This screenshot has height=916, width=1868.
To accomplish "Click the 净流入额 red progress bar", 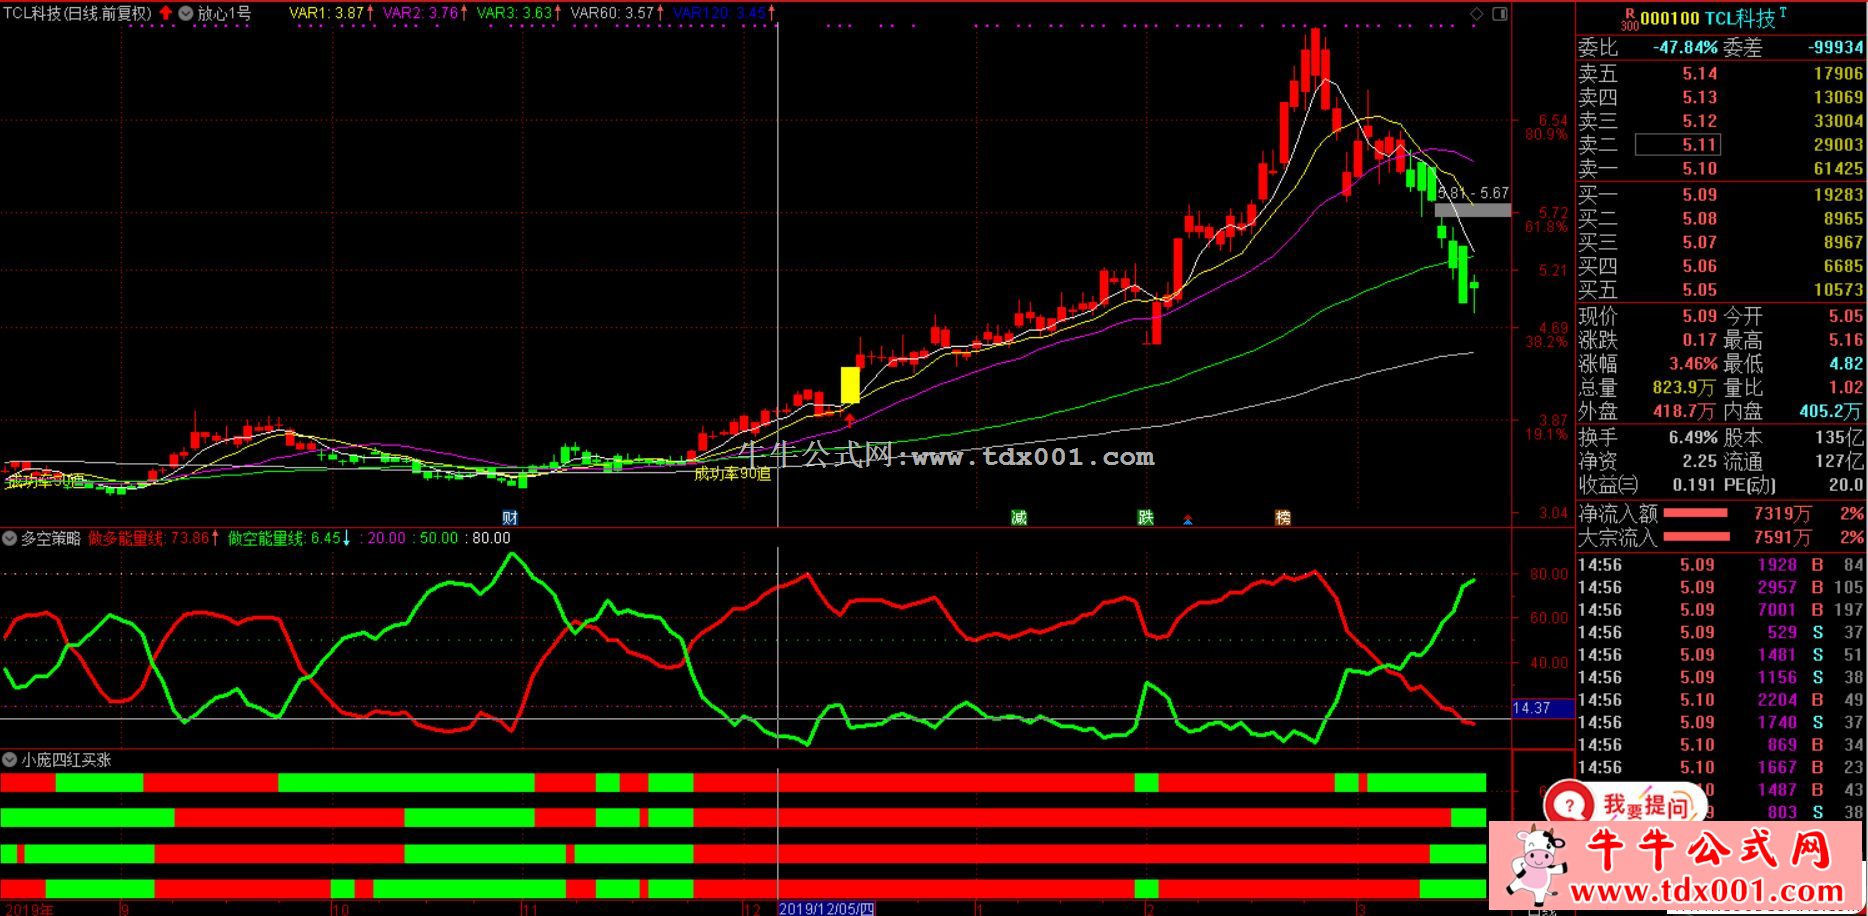I will [1695, 513].
